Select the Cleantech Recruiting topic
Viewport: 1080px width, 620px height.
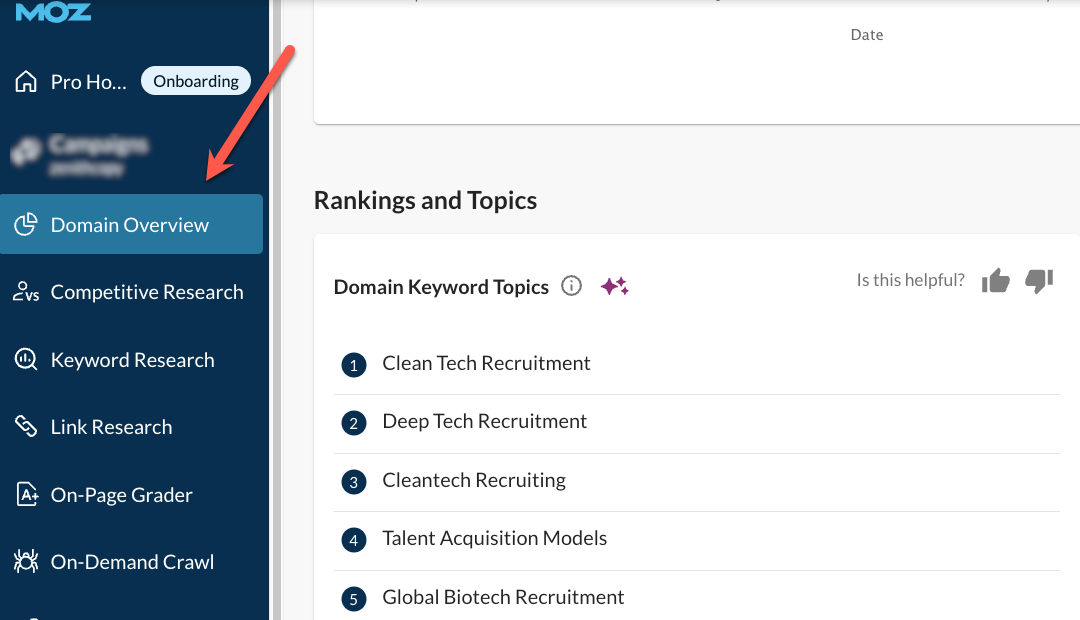click(474, 481)
